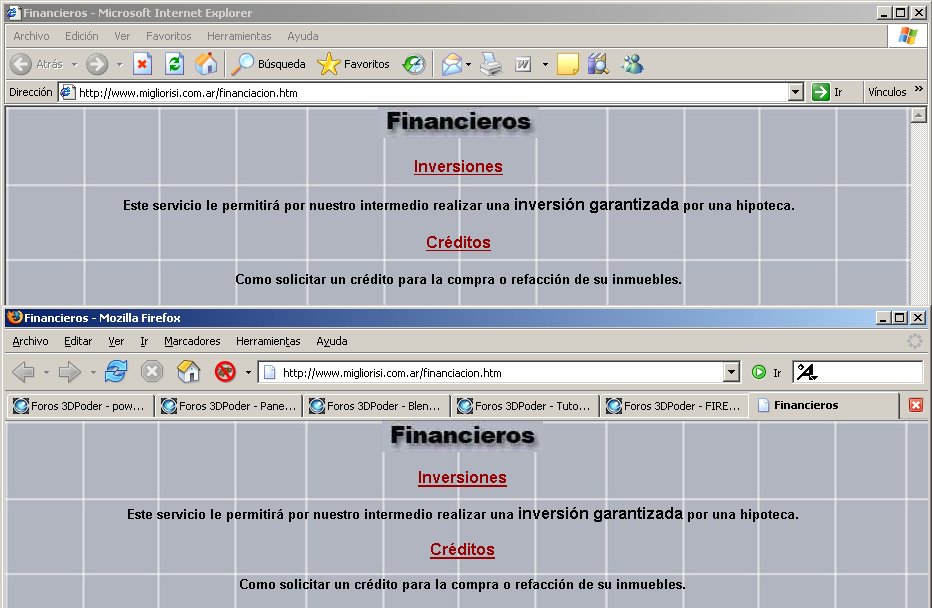Click the back arrow in Firefox

click(23, 372)
